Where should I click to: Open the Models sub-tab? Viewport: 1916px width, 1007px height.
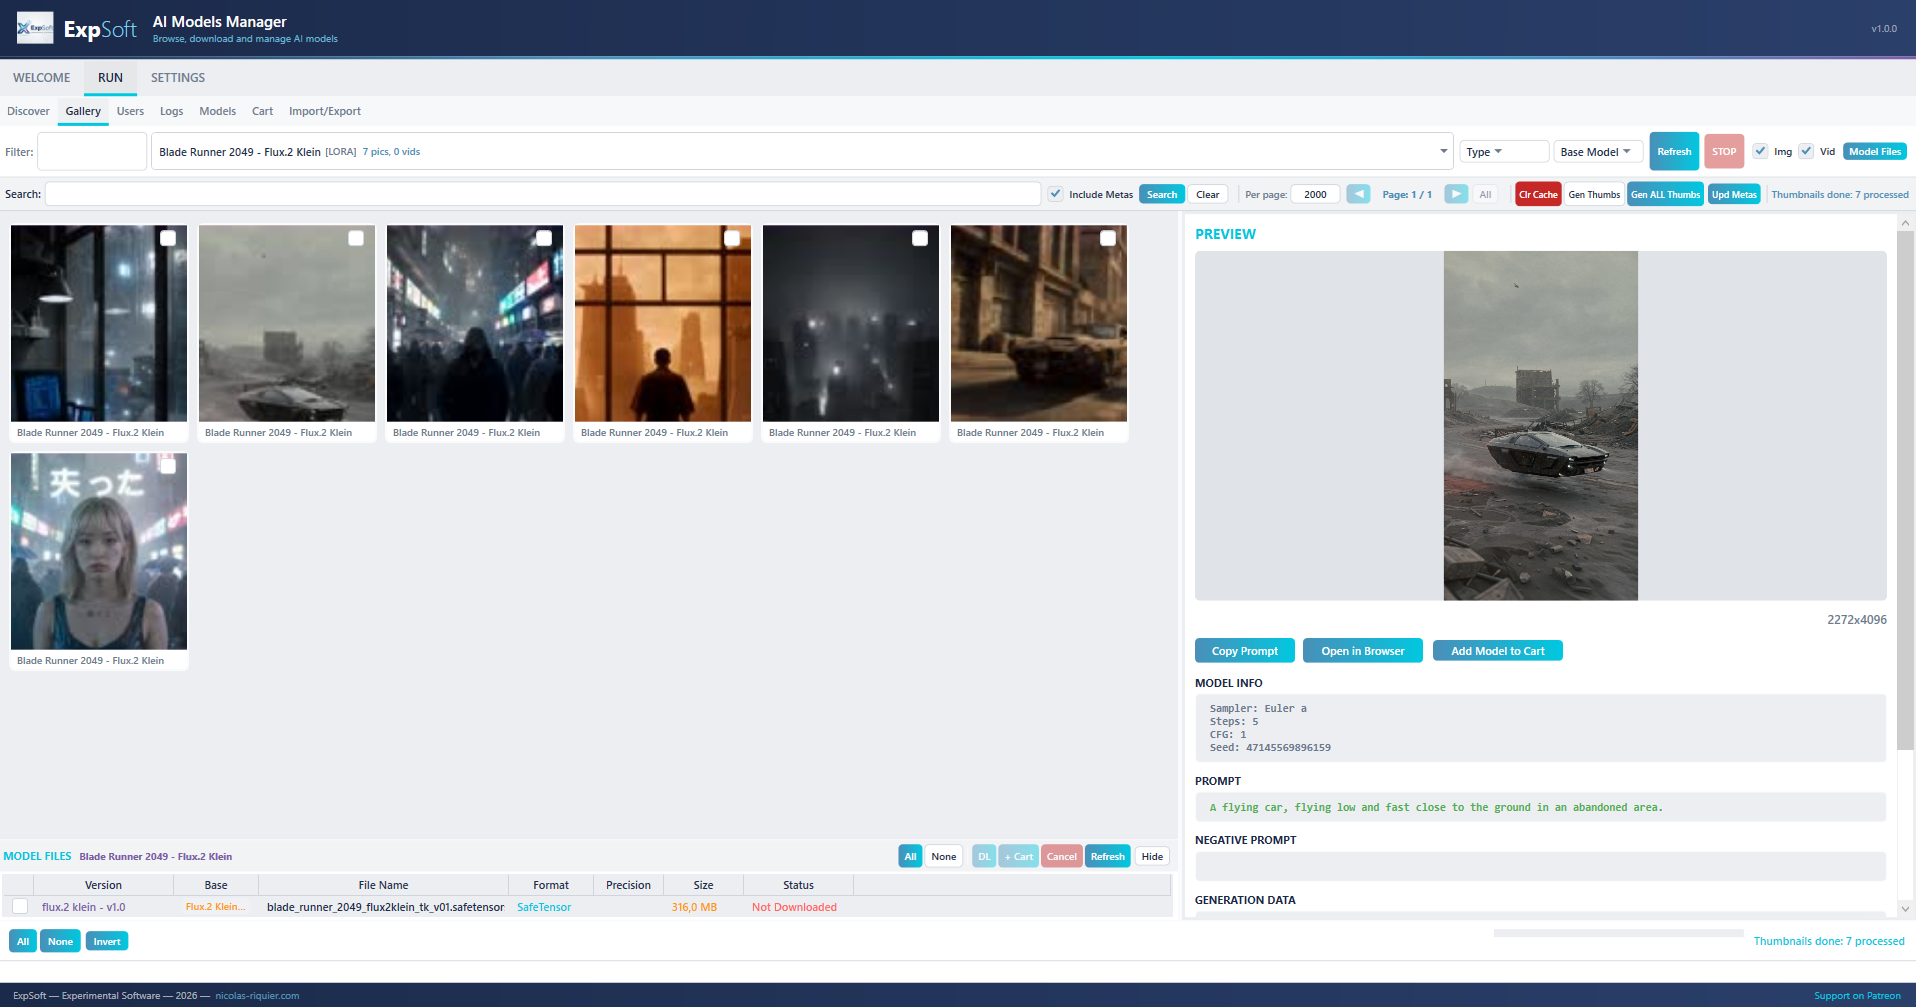click(x=218, y=111)
